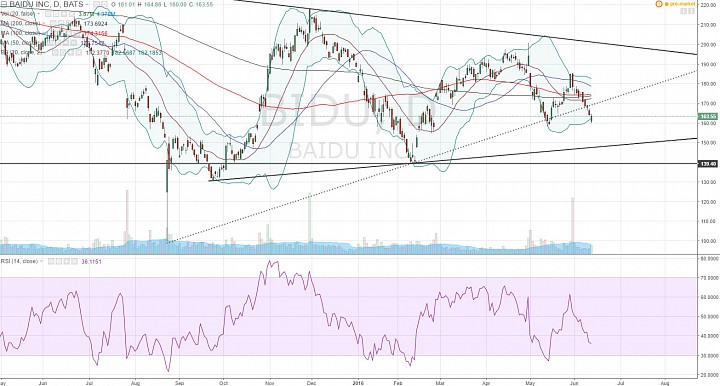Hide the BB (20, close, 2) indicator
The width and height of the screenshot is (720, 386).
pos(55,53)
